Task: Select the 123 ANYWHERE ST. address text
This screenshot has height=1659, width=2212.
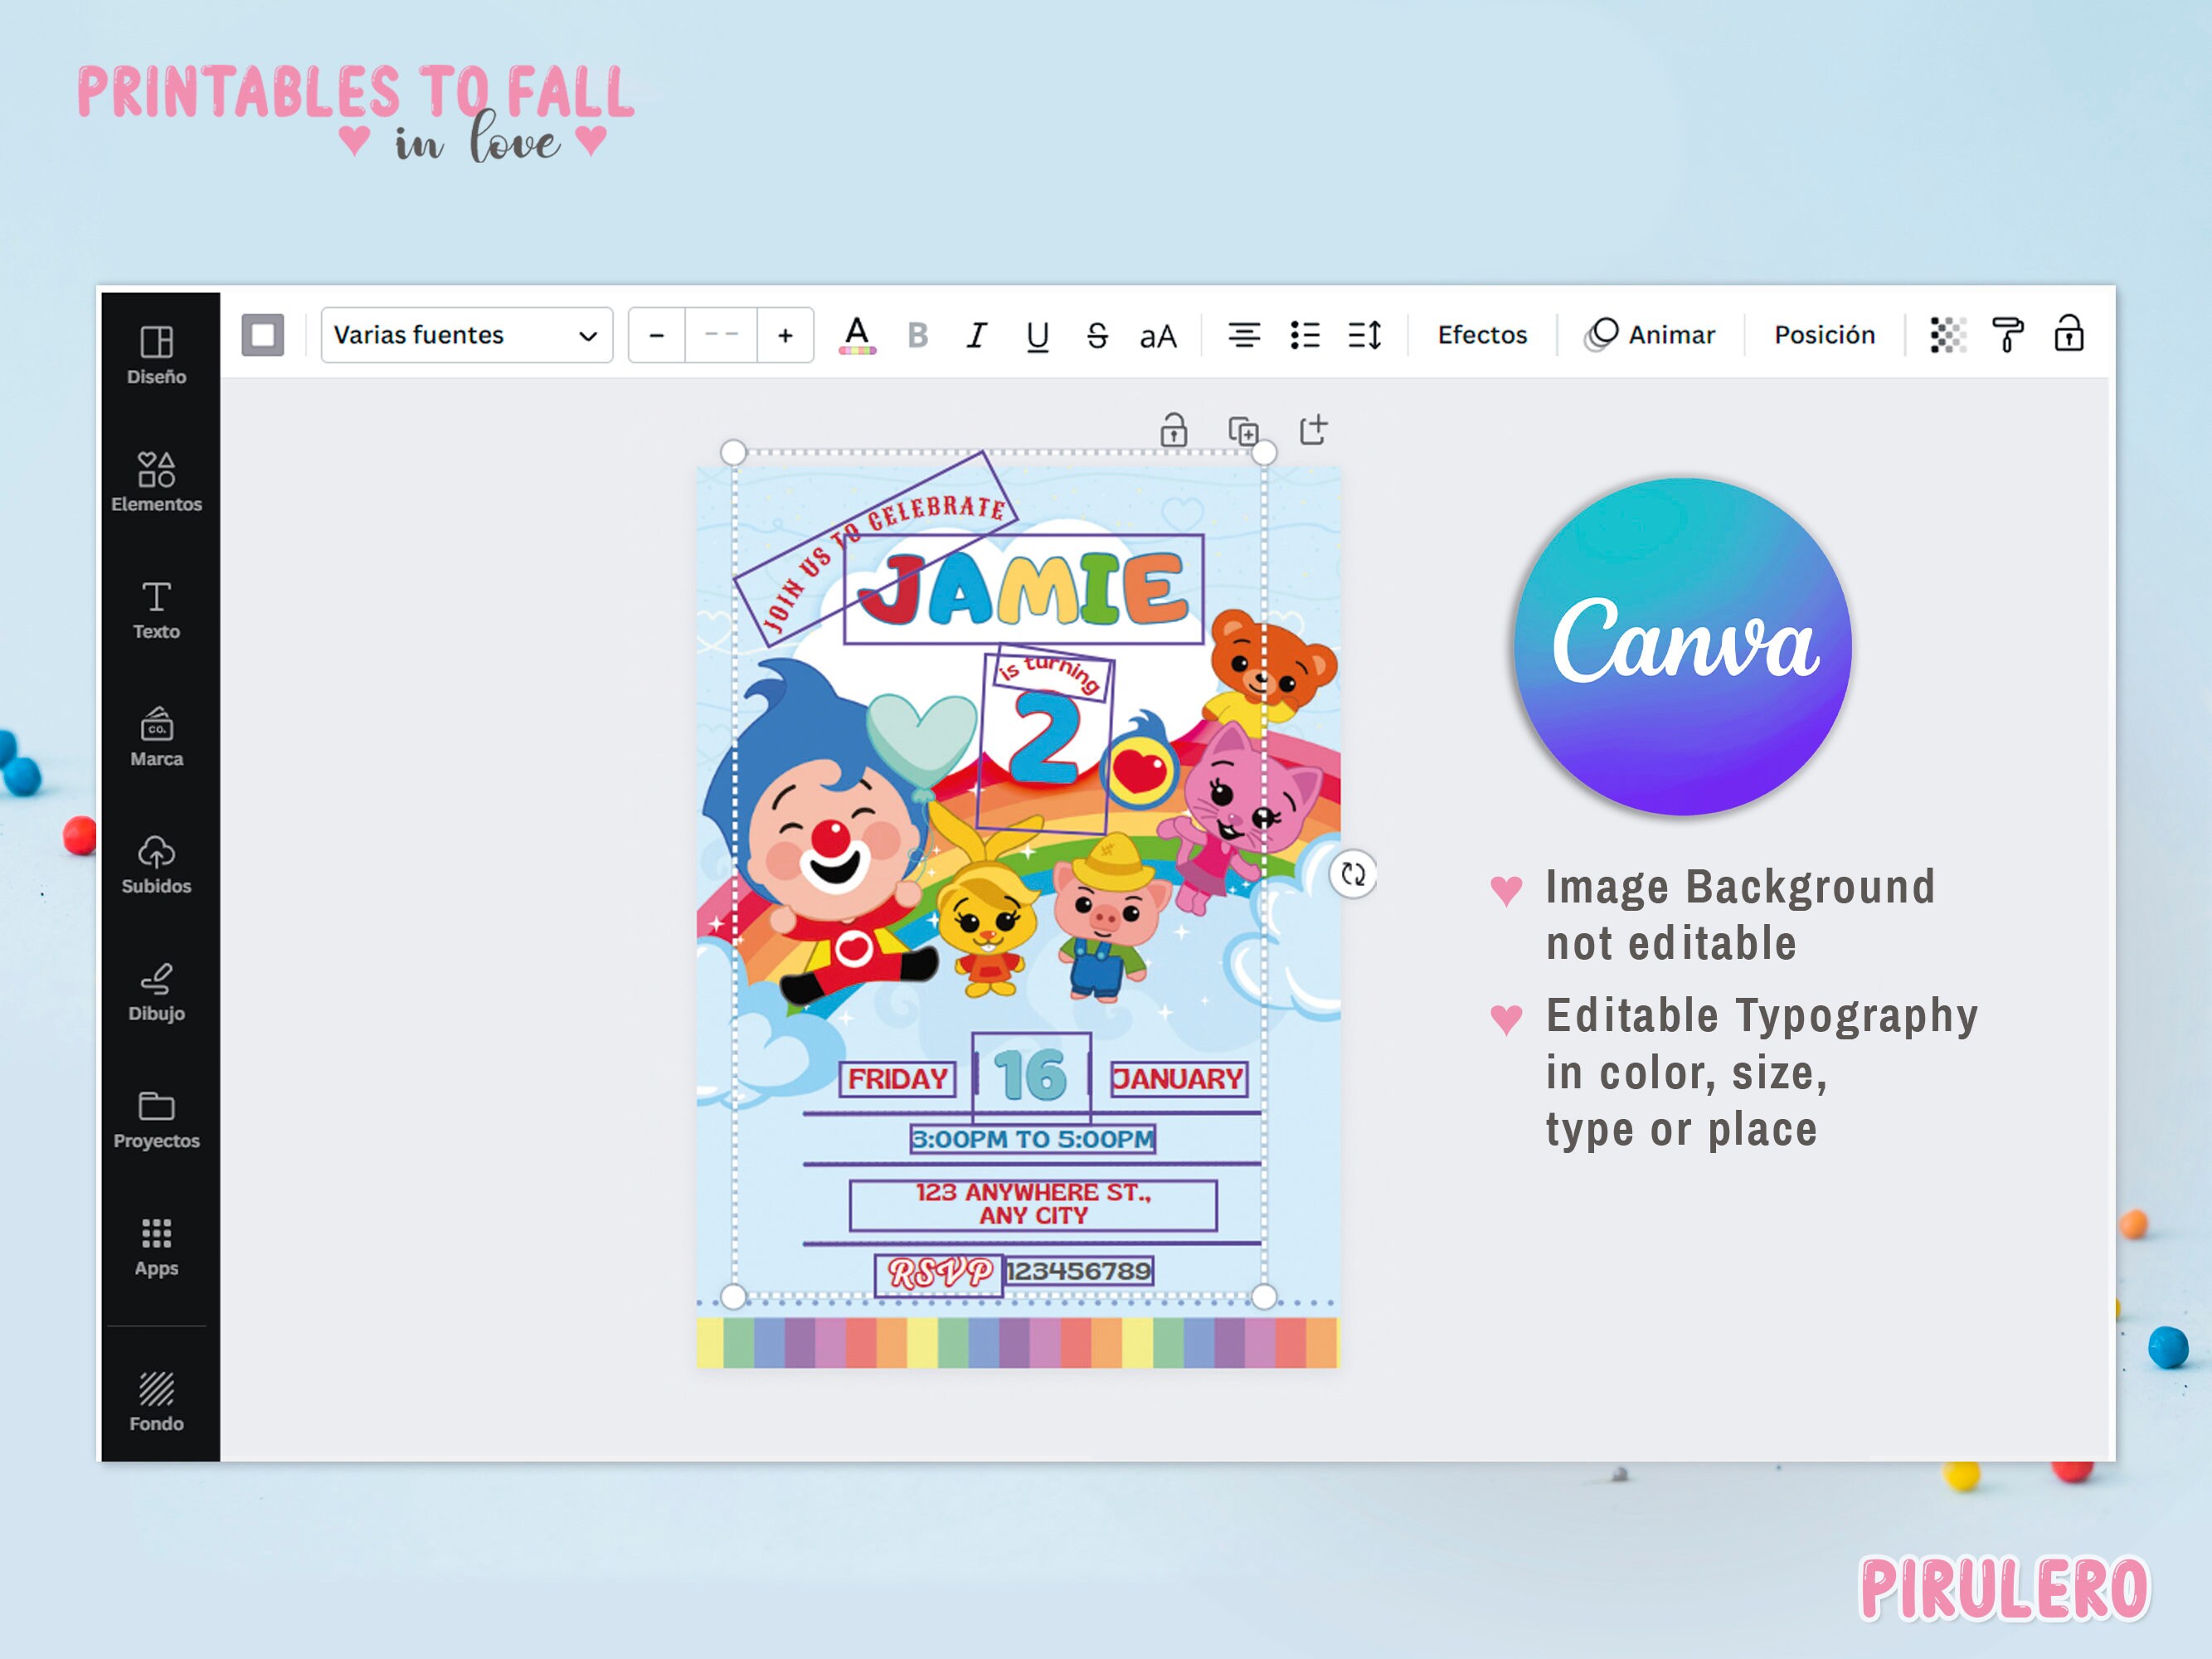Action: 1033,1204
